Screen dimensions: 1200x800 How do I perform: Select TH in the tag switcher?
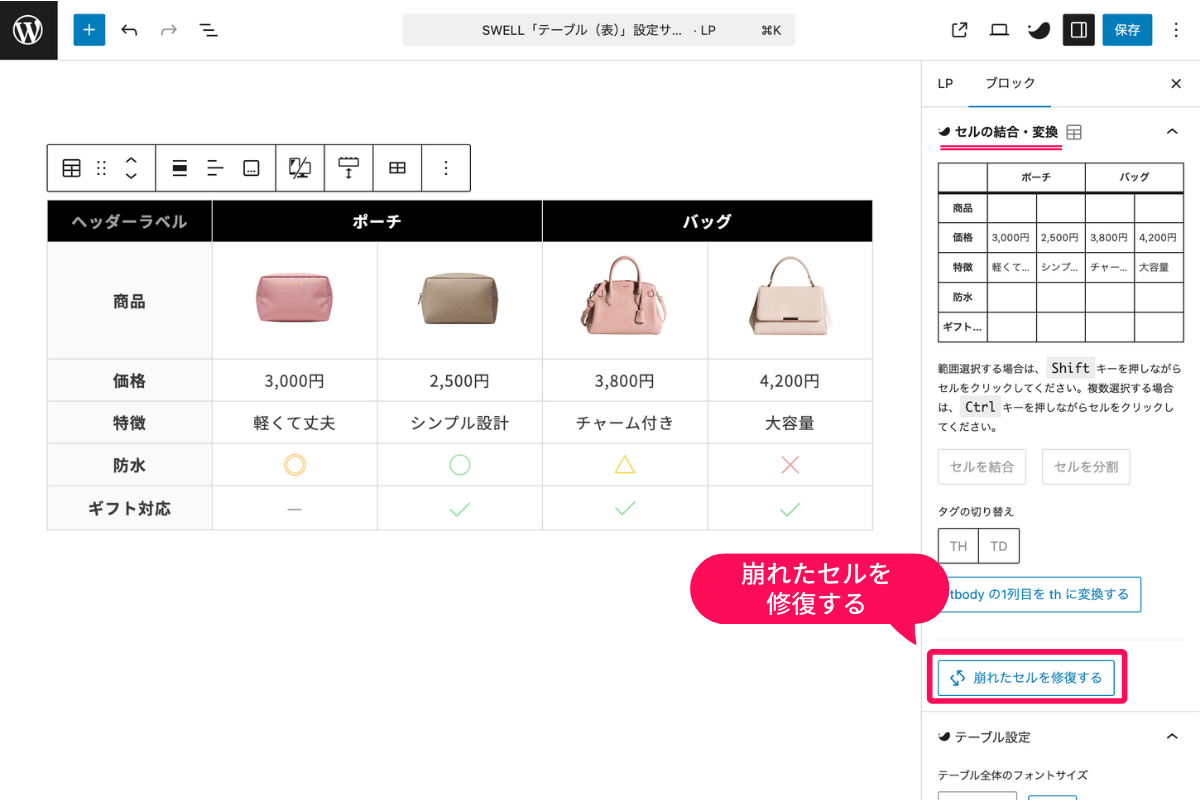957,545
